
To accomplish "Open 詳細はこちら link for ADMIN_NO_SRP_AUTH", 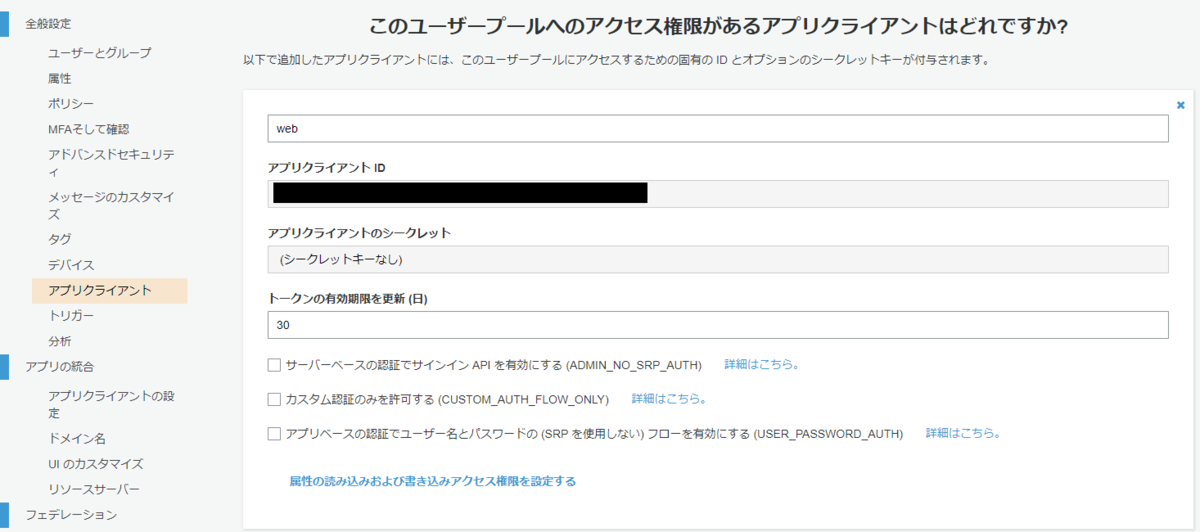I will point(762,364).
